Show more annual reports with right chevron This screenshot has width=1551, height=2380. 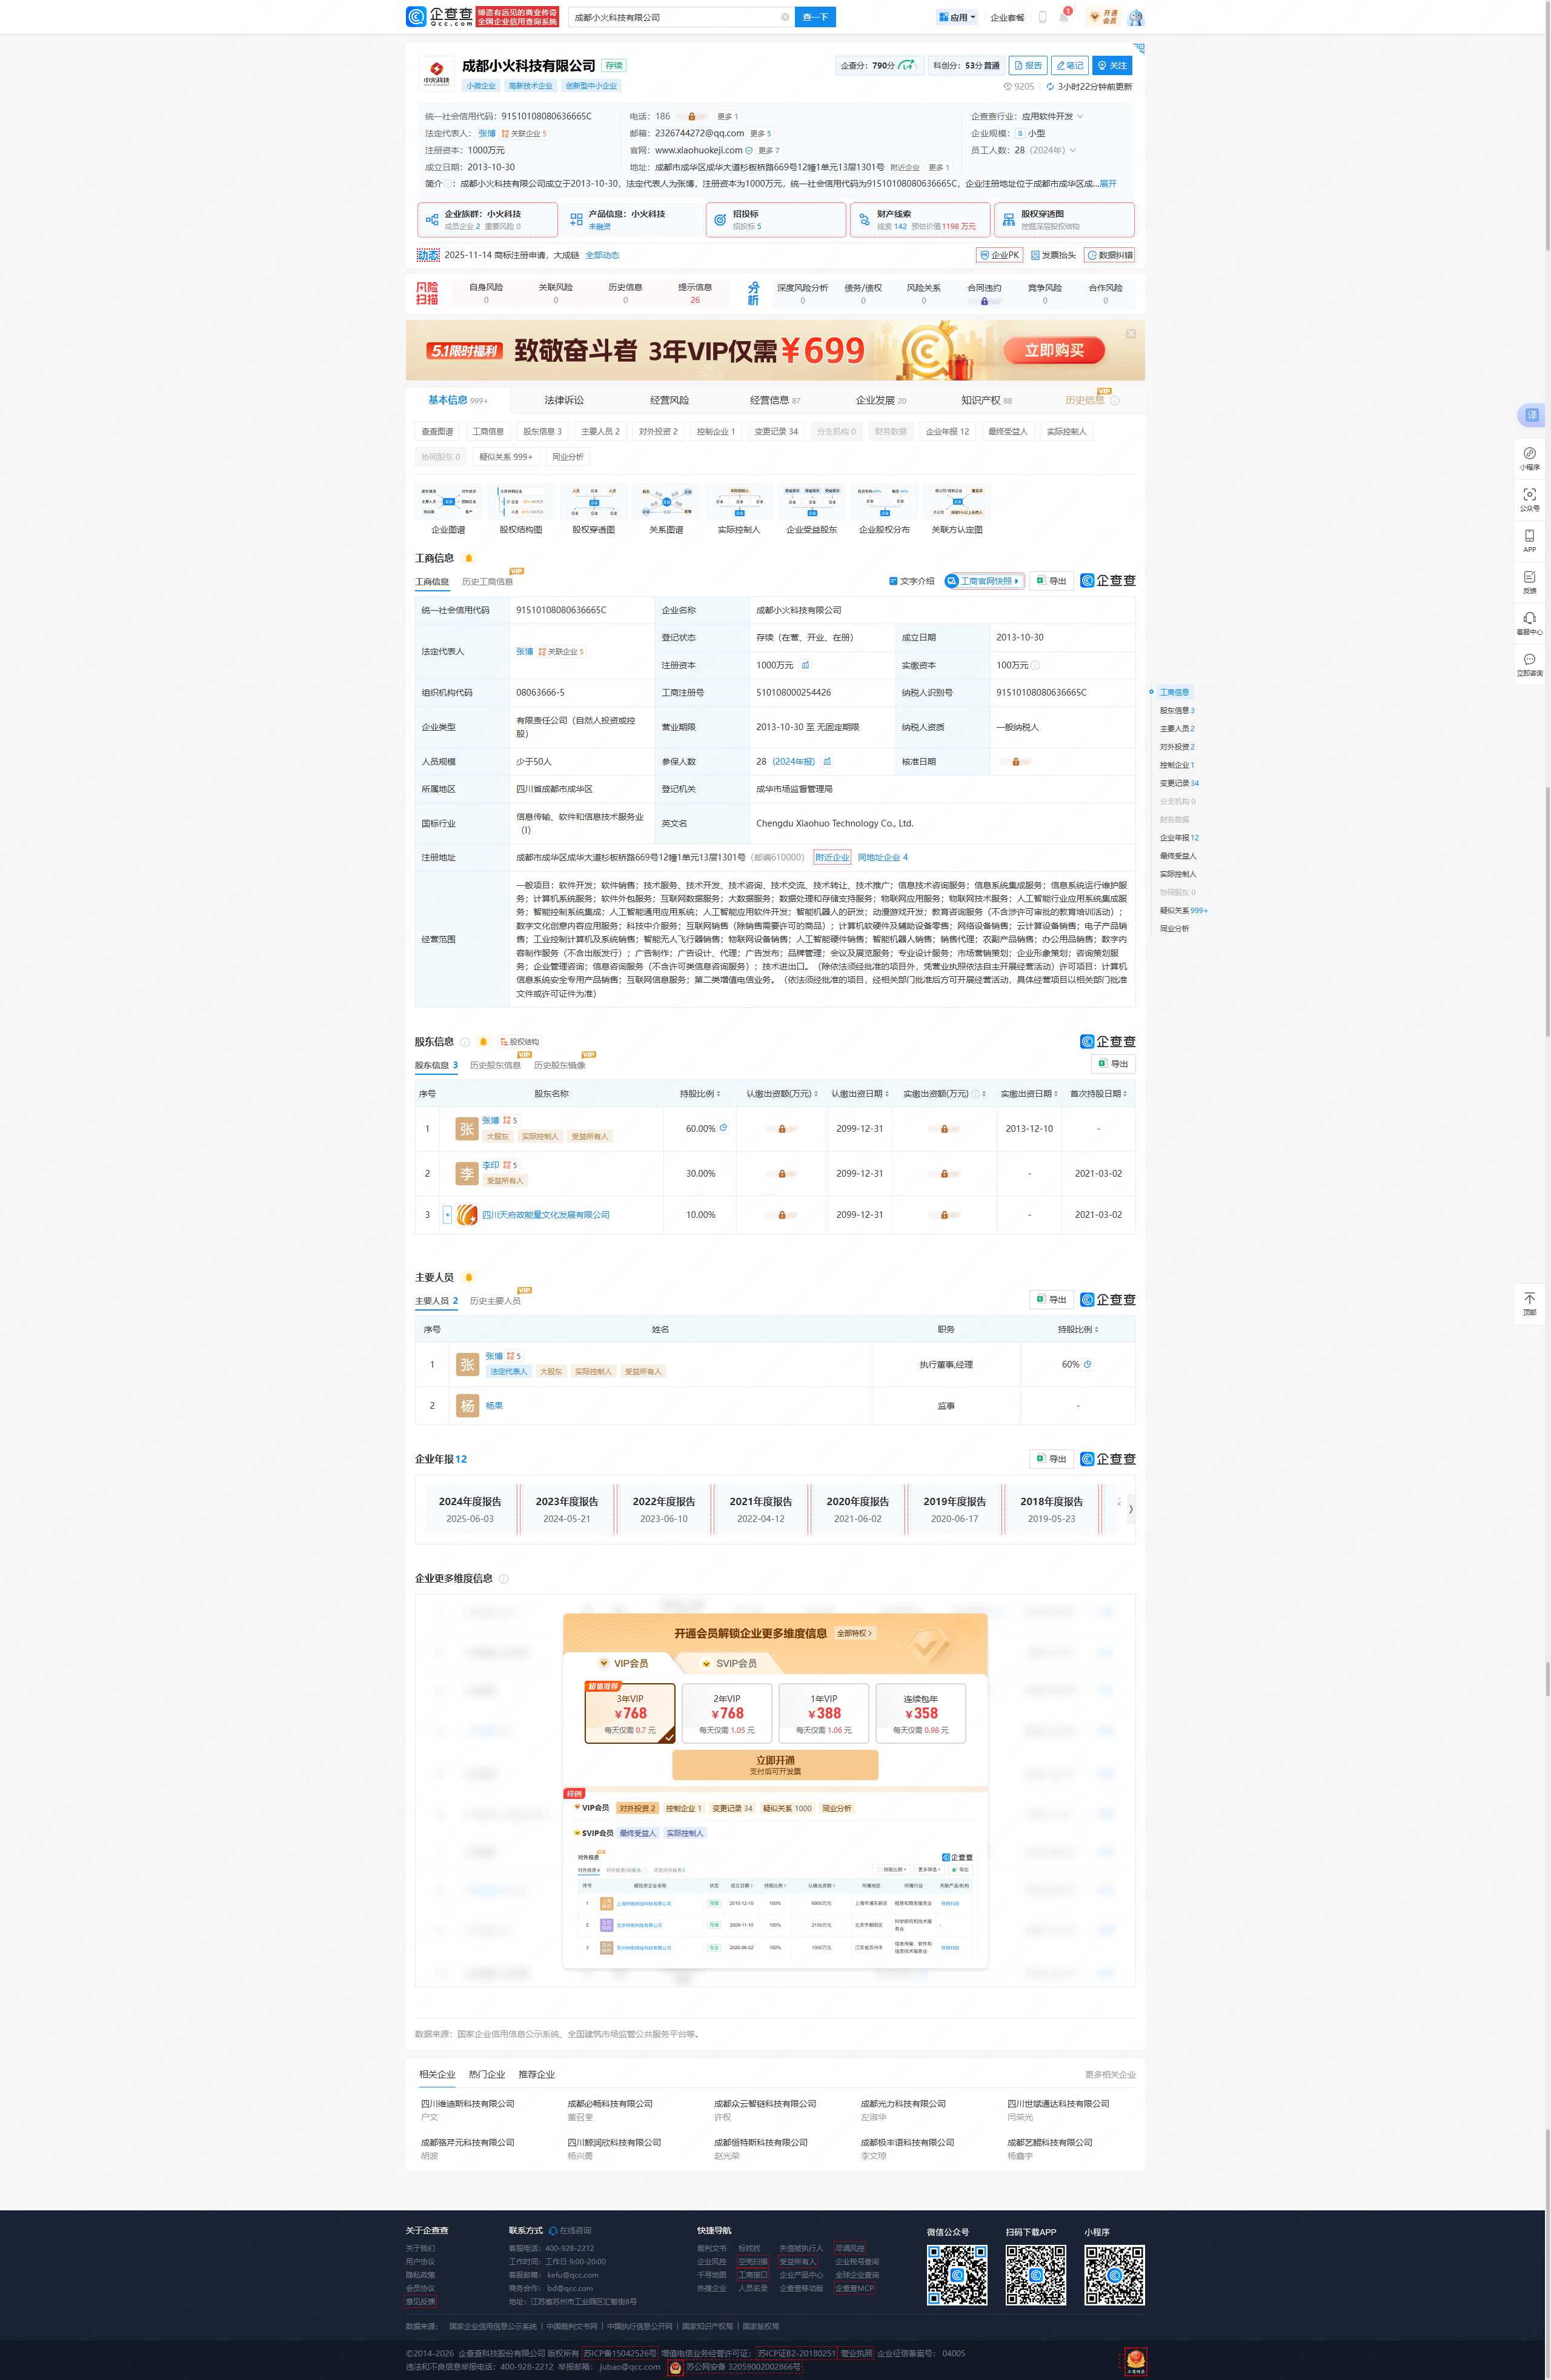pos(1131,1509)
